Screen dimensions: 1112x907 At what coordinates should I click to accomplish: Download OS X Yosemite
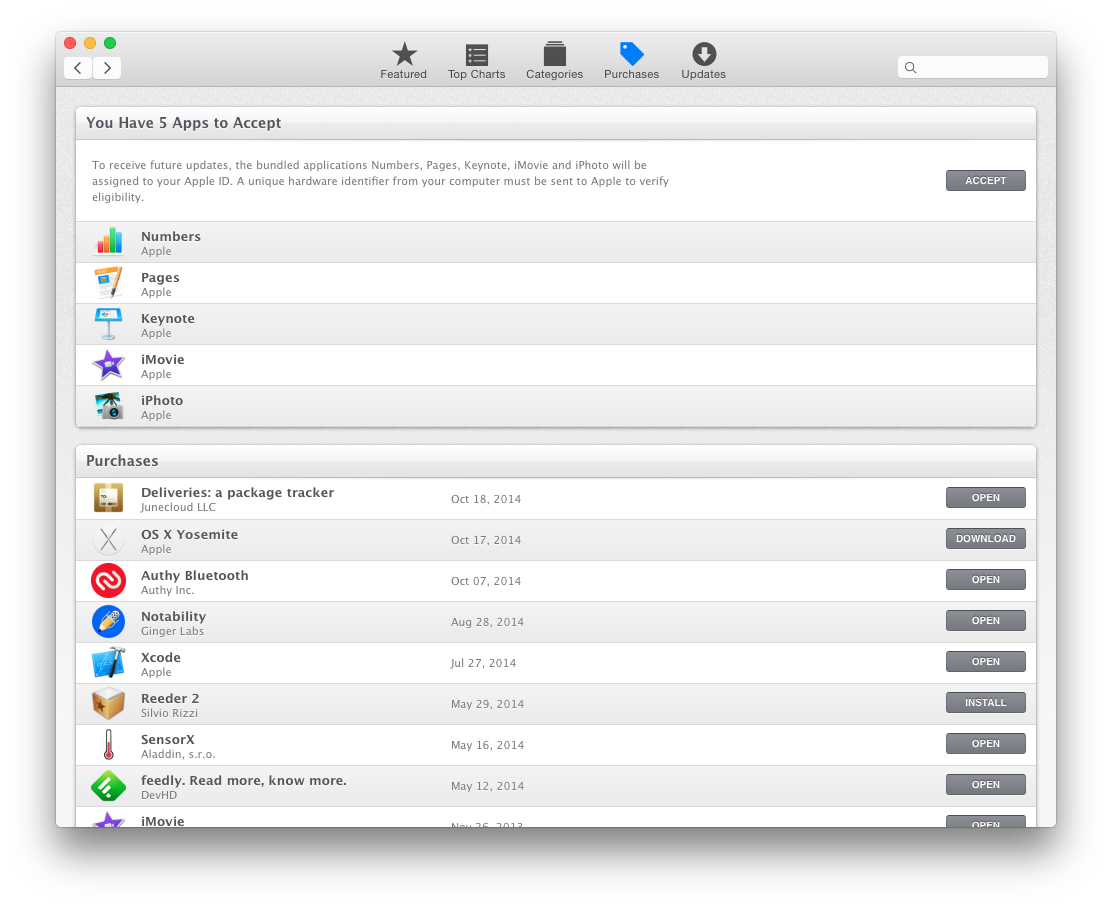coord(985,539)
